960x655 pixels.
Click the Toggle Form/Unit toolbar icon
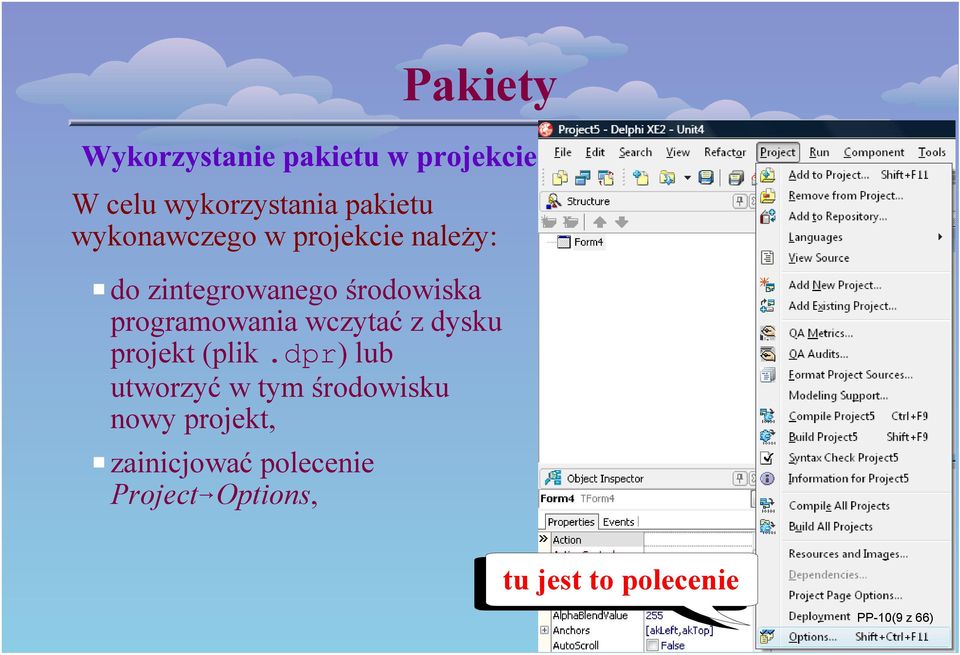[x=606, y=178]
